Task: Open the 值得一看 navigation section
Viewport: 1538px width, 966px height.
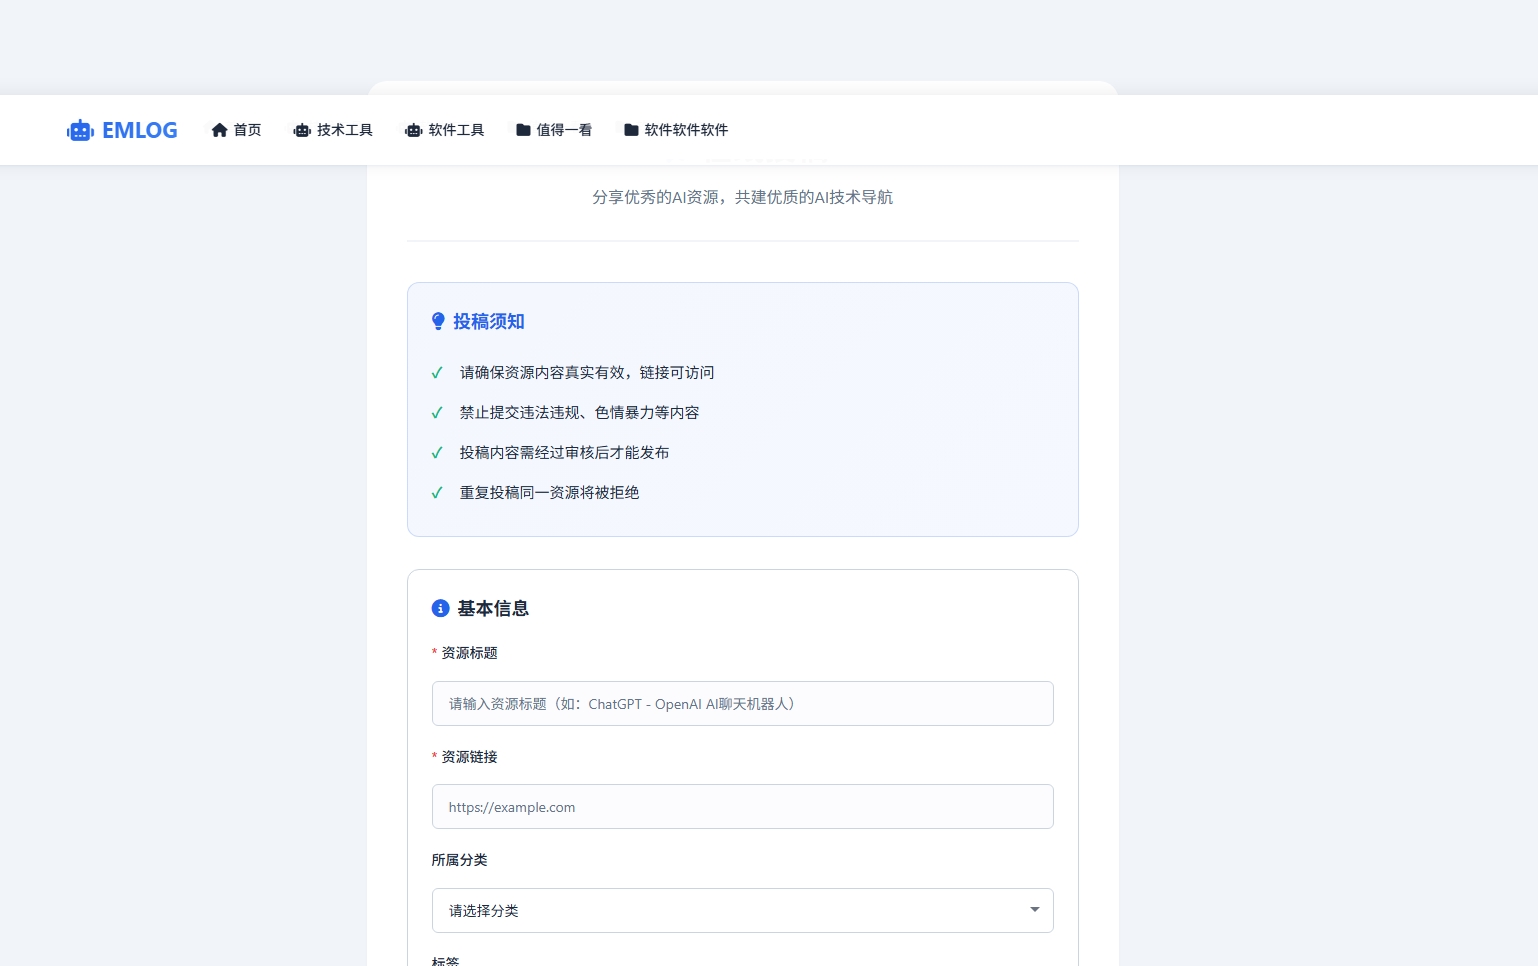Action: [x=564, y=129]
